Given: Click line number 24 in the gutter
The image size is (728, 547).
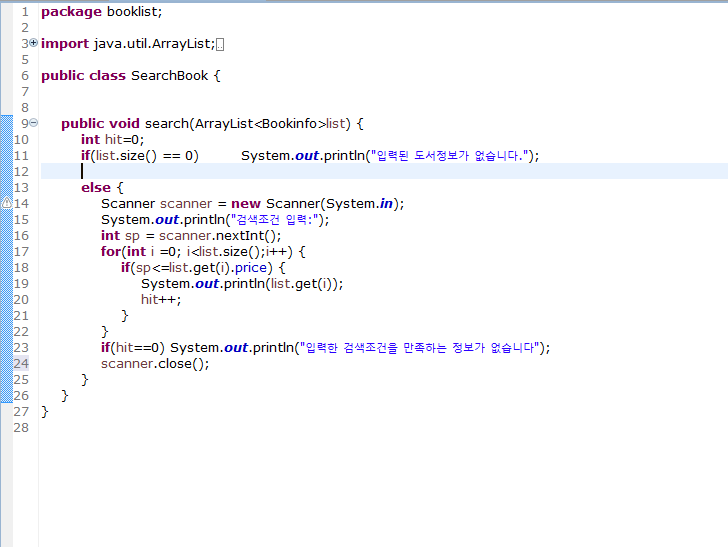Looking at the screenshot, I should (x=21, y=364).
